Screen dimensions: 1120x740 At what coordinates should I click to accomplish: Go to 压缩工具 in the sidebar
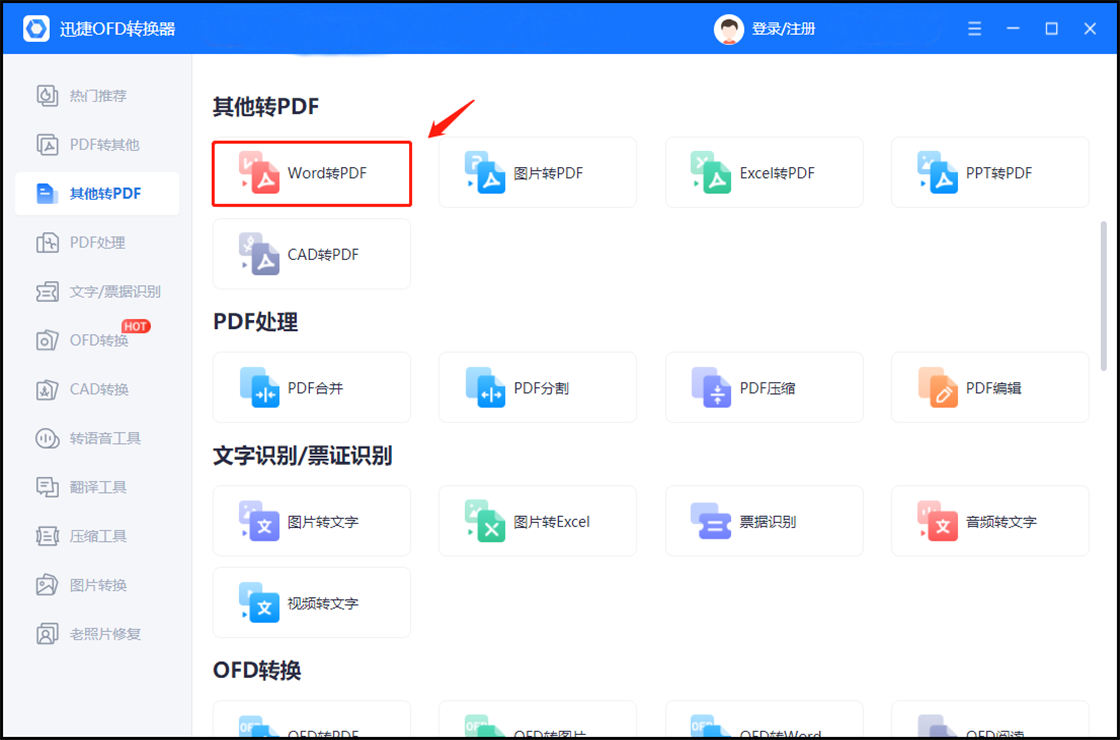pyautogui.click(x=97, y=536)
